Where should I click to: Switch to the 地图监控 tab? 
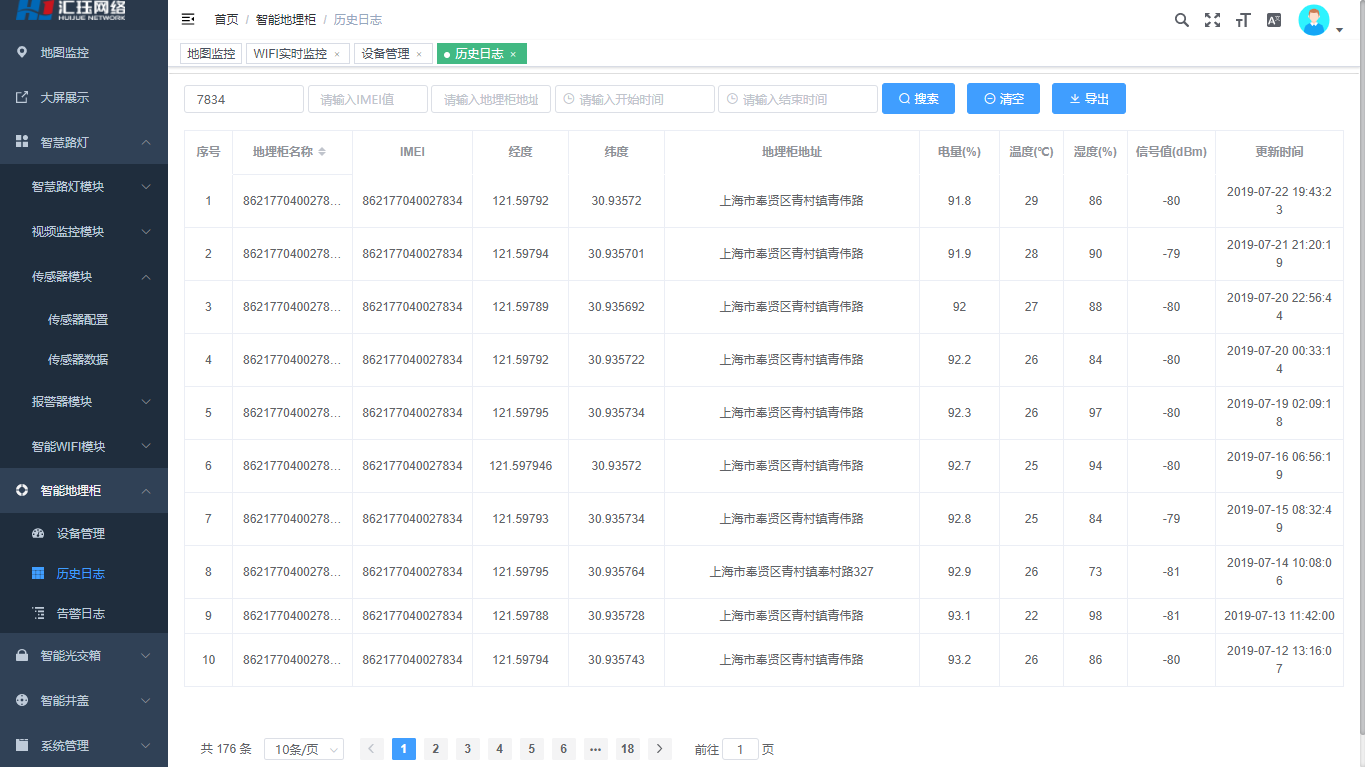click(211, 54)
